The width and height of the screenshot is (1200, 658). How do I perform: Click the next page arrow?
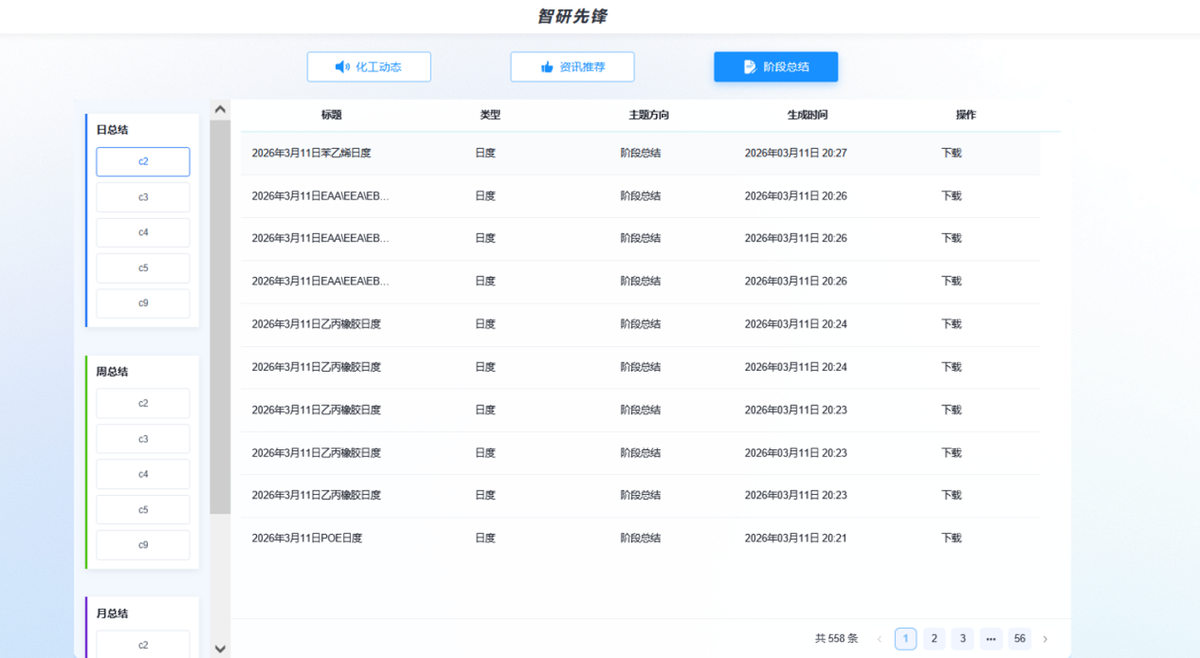point(1045,639)
